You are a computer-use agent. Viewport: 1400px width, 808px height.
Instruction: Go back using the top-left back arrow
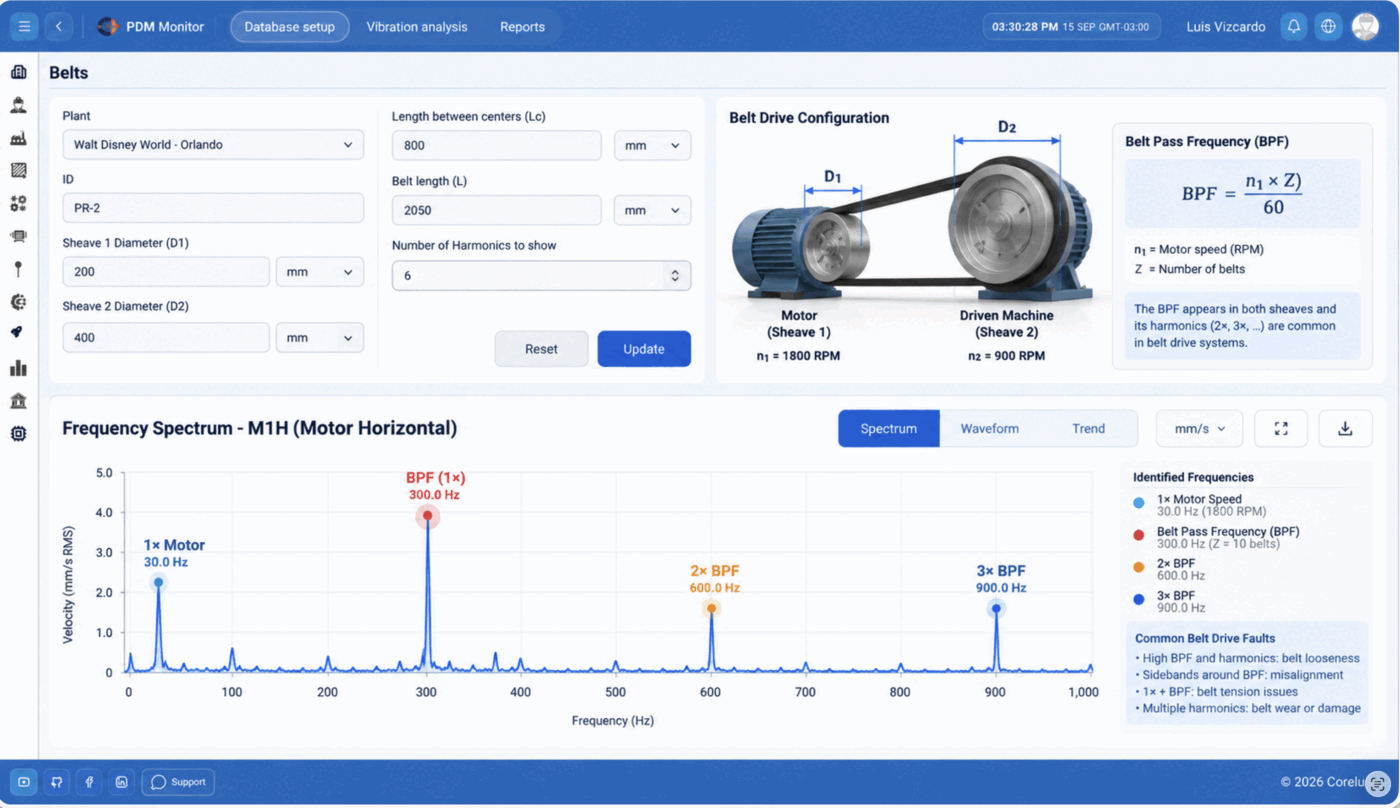[x=59, y=27]
